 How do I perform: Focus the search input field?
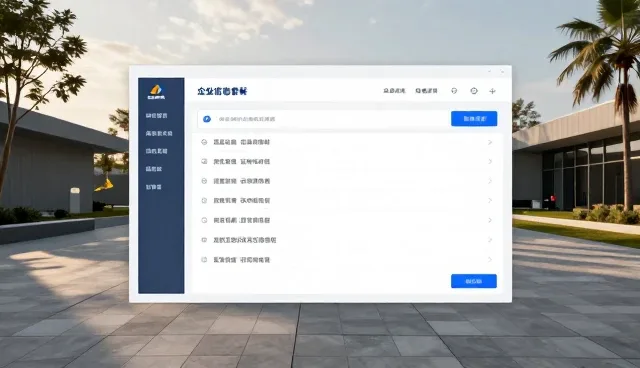(x=323, y=119)
